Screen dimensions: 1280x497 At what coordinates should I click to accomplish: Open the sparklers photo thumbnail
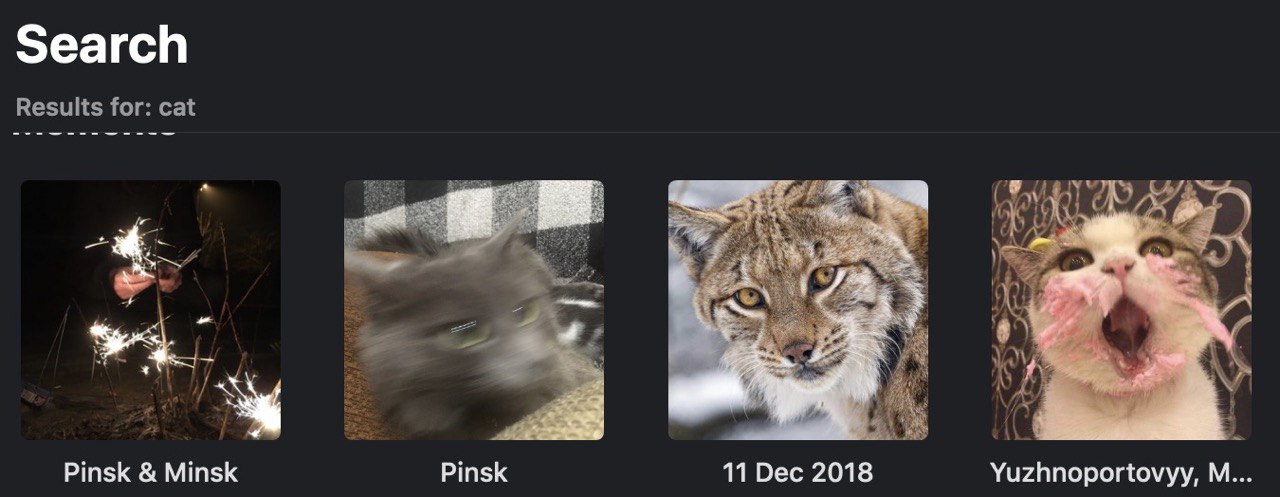tap(151, 310)
